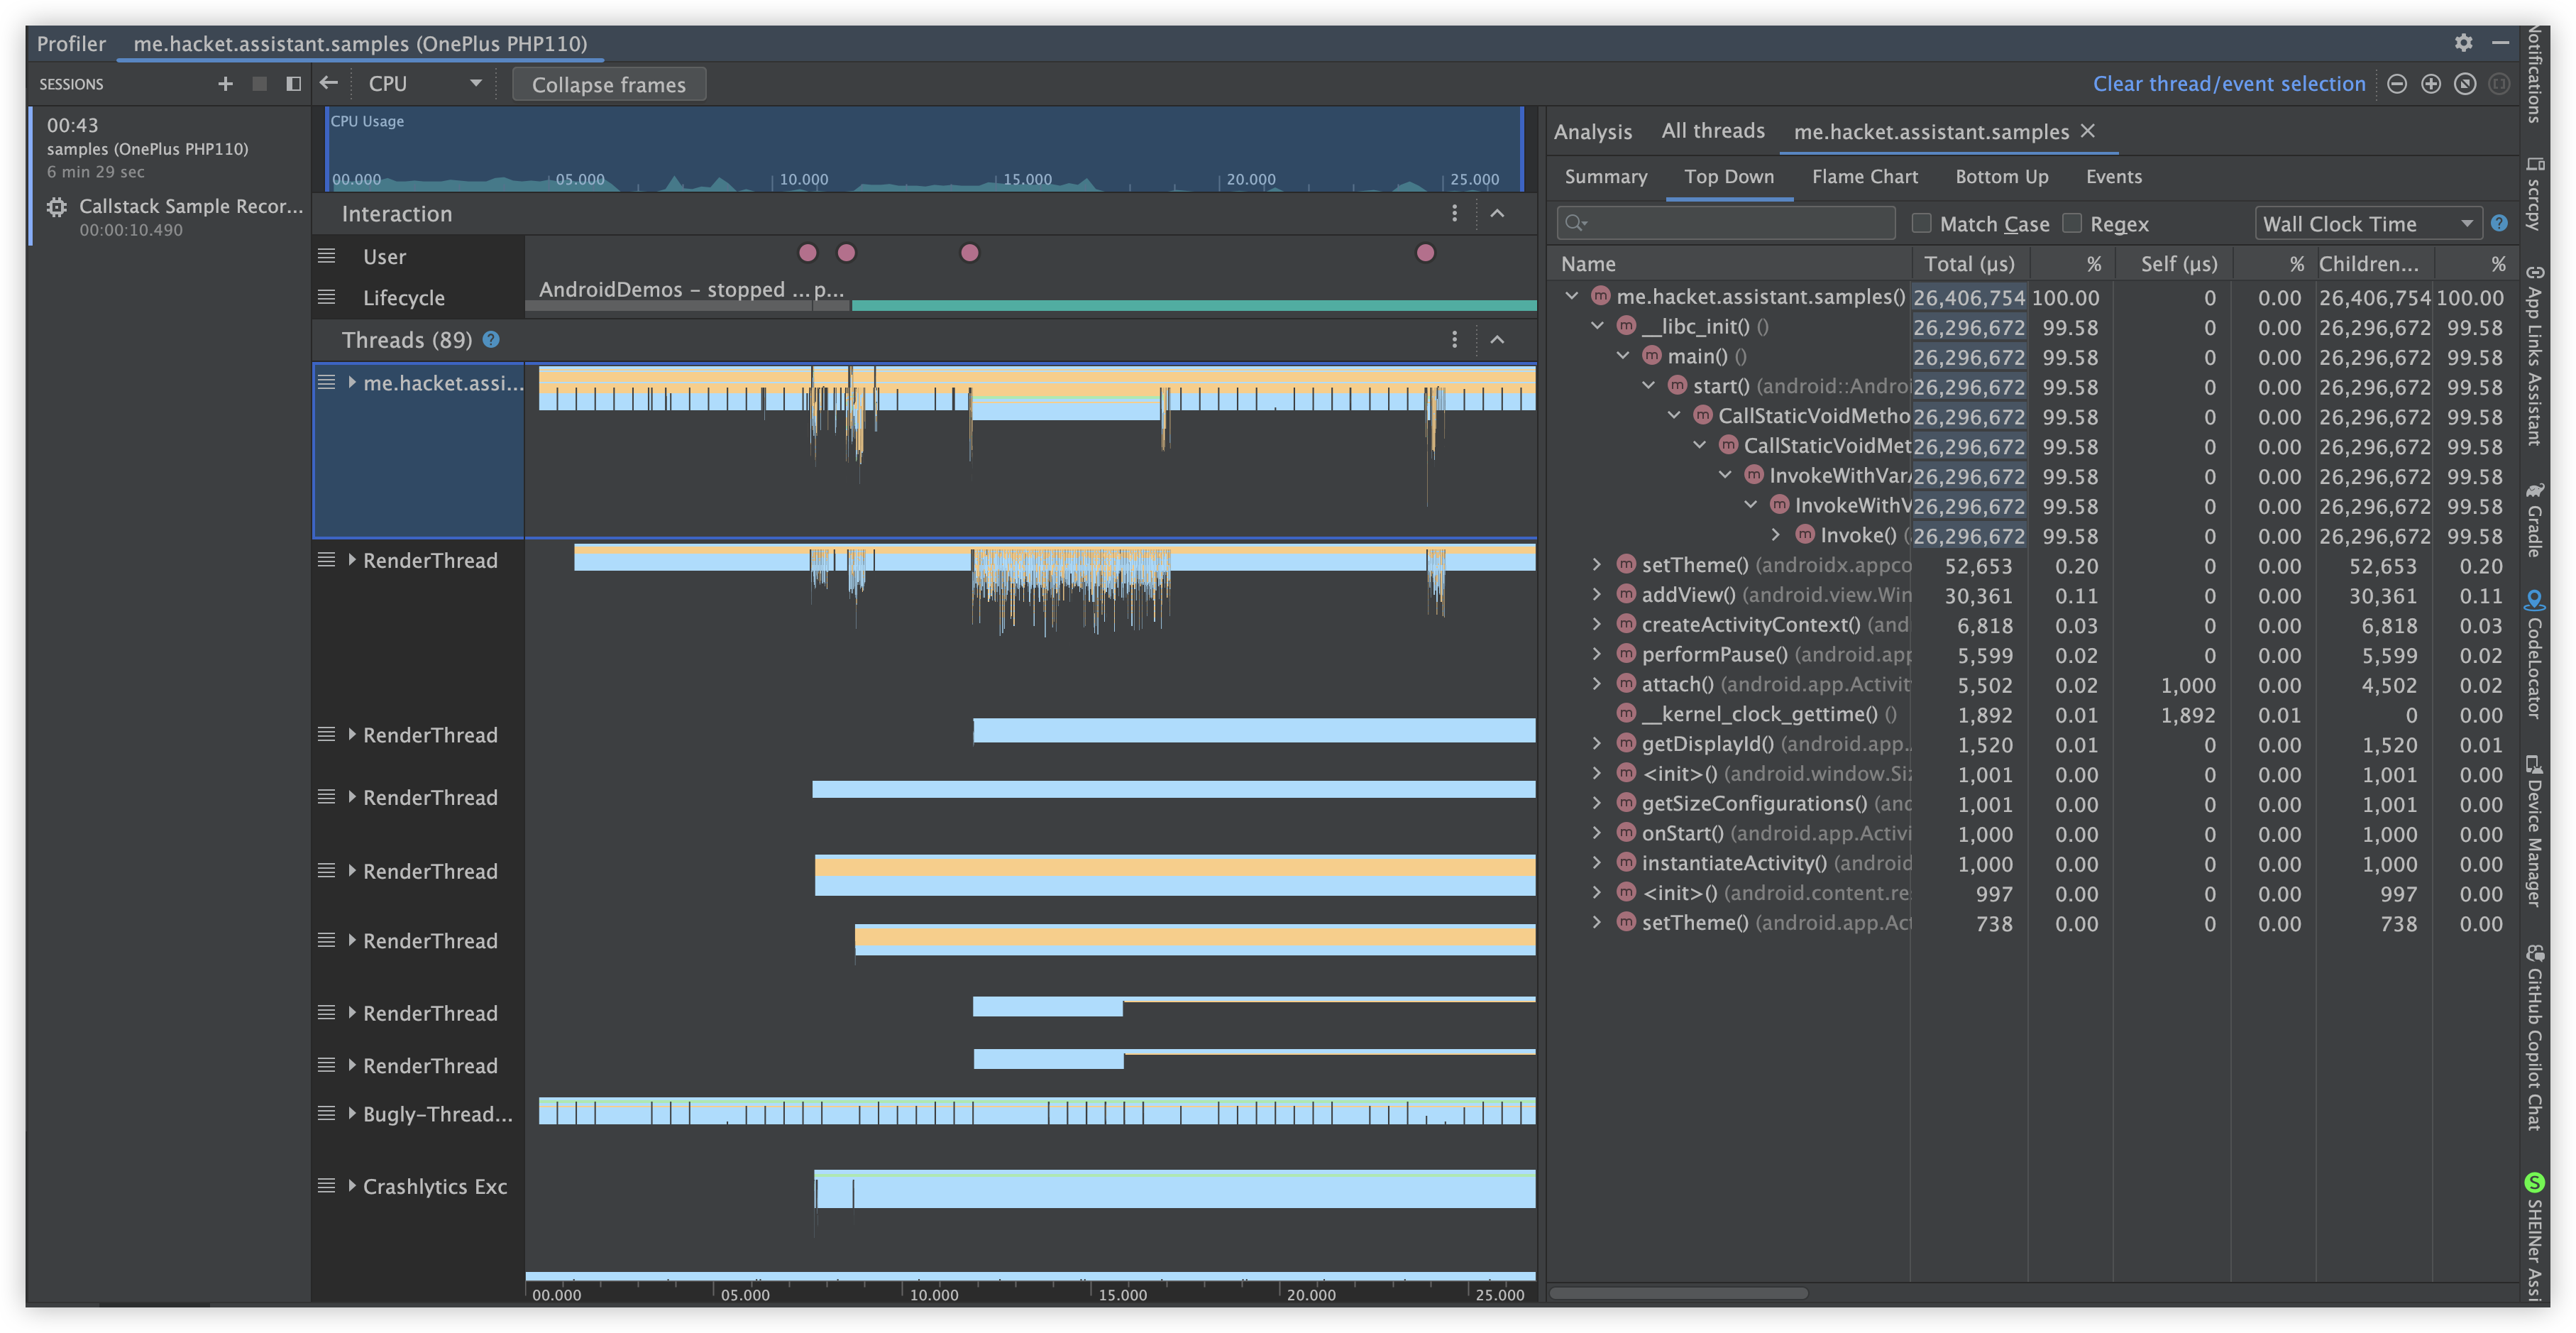The image size is (2576, 1333).
Task: Click Clear thread/event selection link
Action: pos(2229,84)
